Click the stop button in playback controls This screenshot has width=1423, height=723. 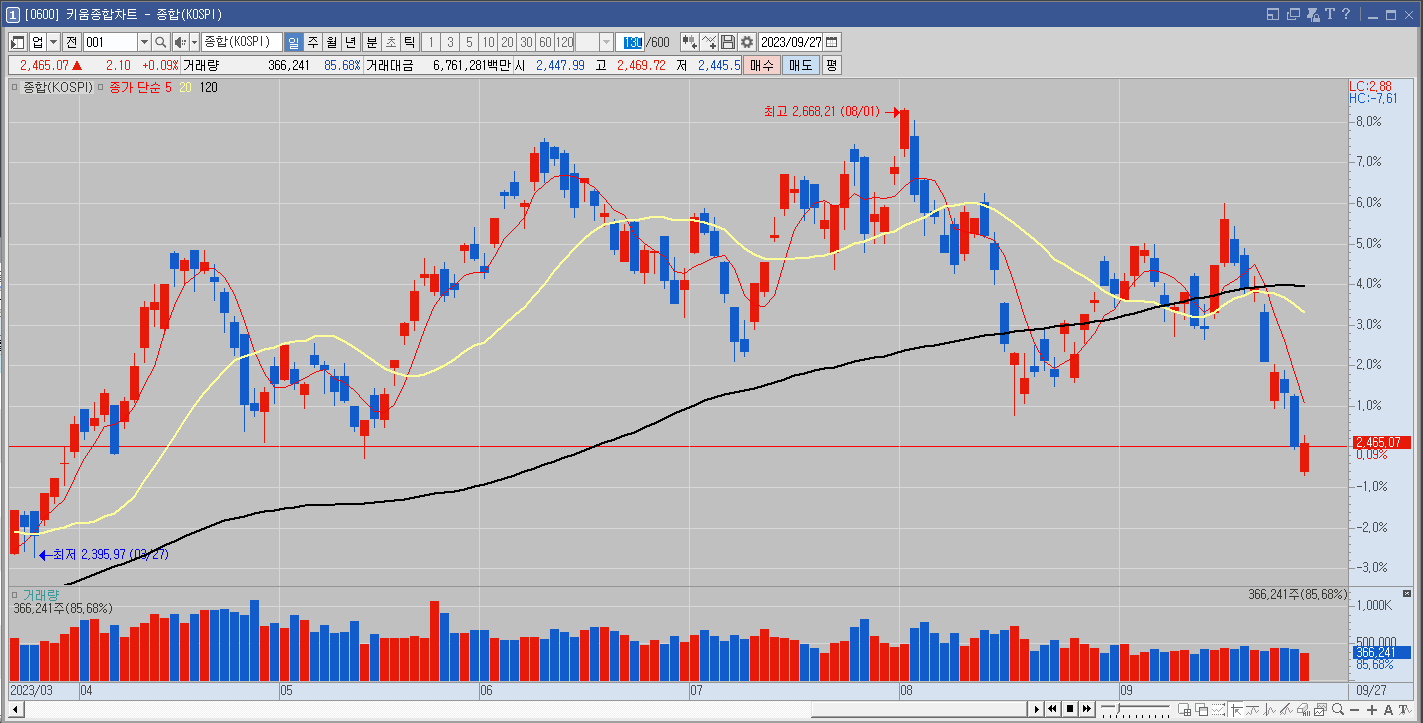[x=1070, y=709]
